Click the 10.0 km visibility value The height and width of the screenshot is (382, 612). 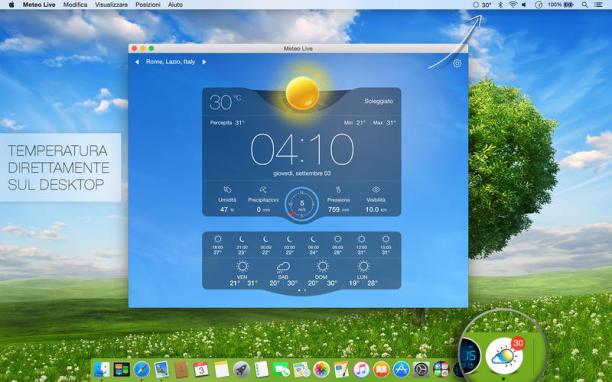(375, 210)
